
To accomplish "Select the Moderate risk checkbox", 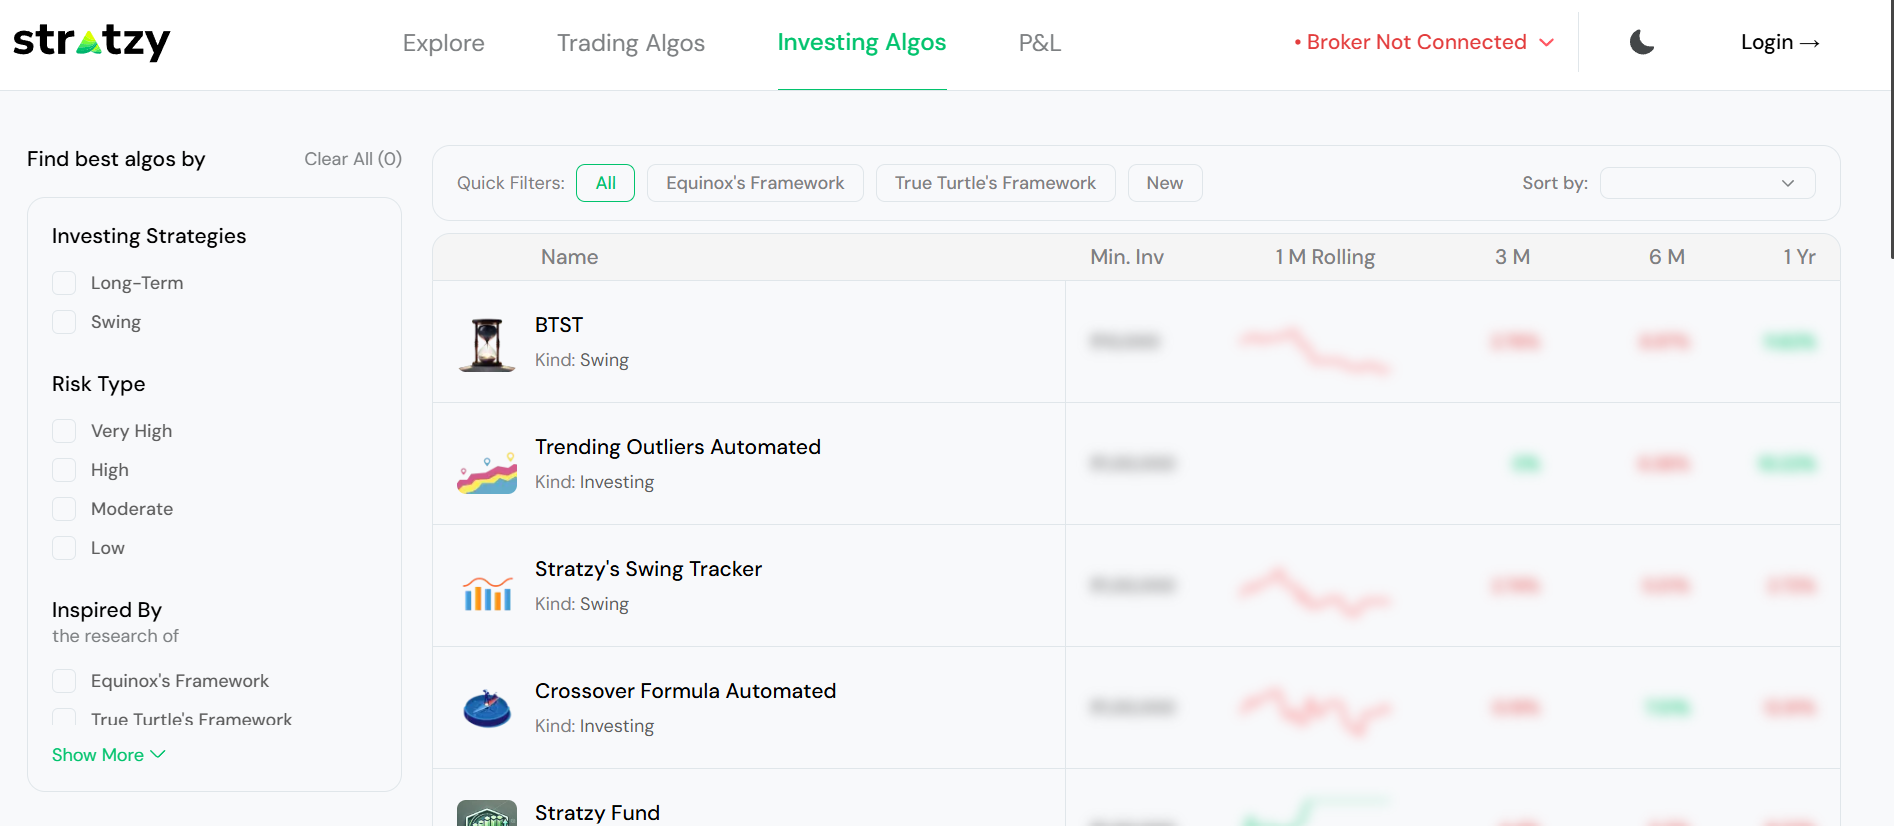I will pos(64,509).
